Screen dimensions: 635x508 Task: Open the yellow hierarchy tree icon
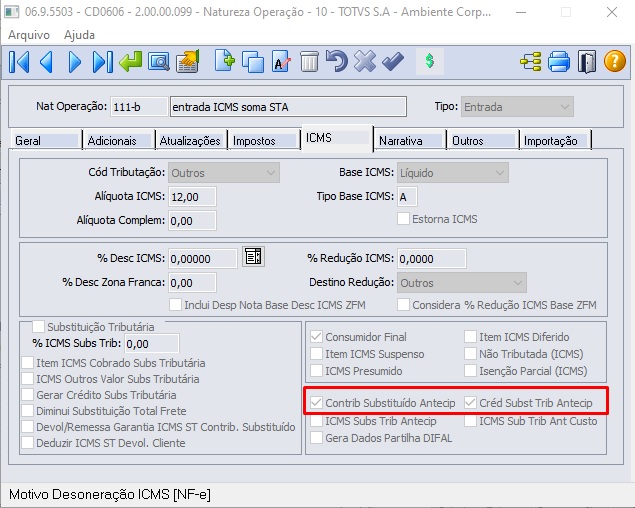pyautogui.click(x=531, y=62)
